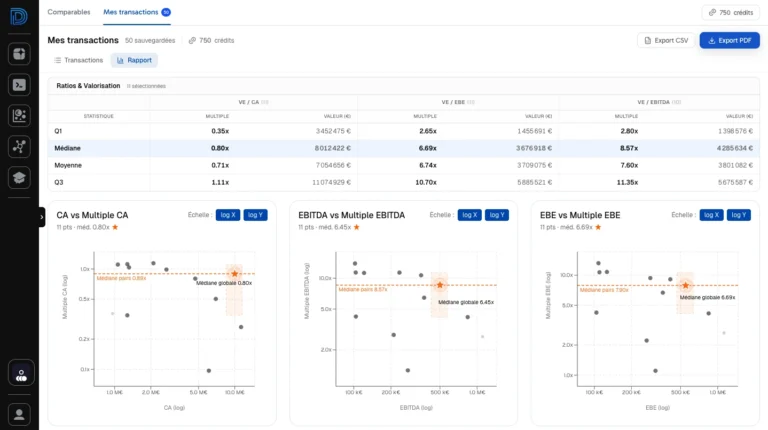Toggle log Y on EBITDA vs Multiple EBITDA chart
The width and height of the screenshot is (768, 430).
[497, 215]
